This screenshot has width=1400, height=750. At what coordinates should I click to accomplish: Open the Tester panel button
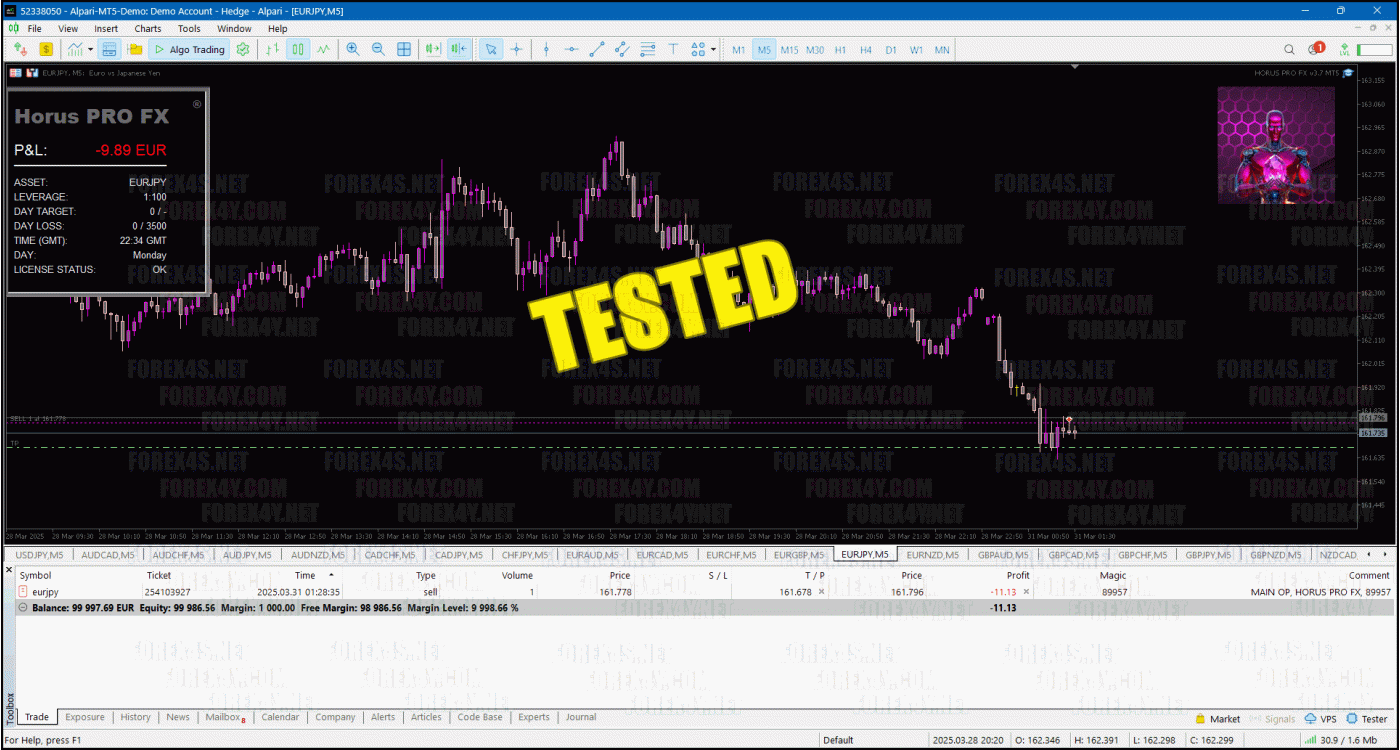pos(1366,719)
